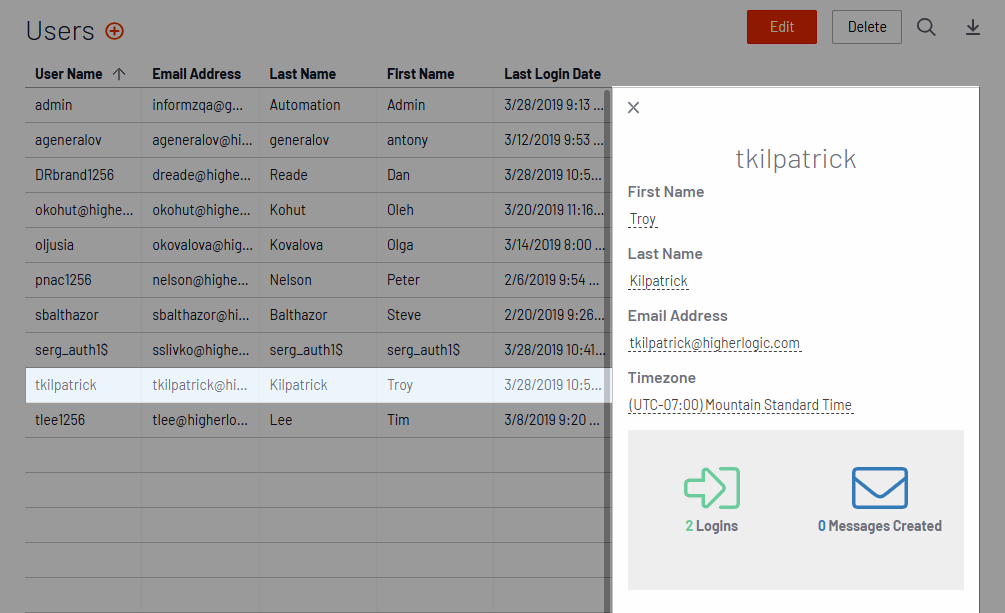1005x613 pixels.
Task: Click email cell dreade@highe...
Action: (200, 175)
